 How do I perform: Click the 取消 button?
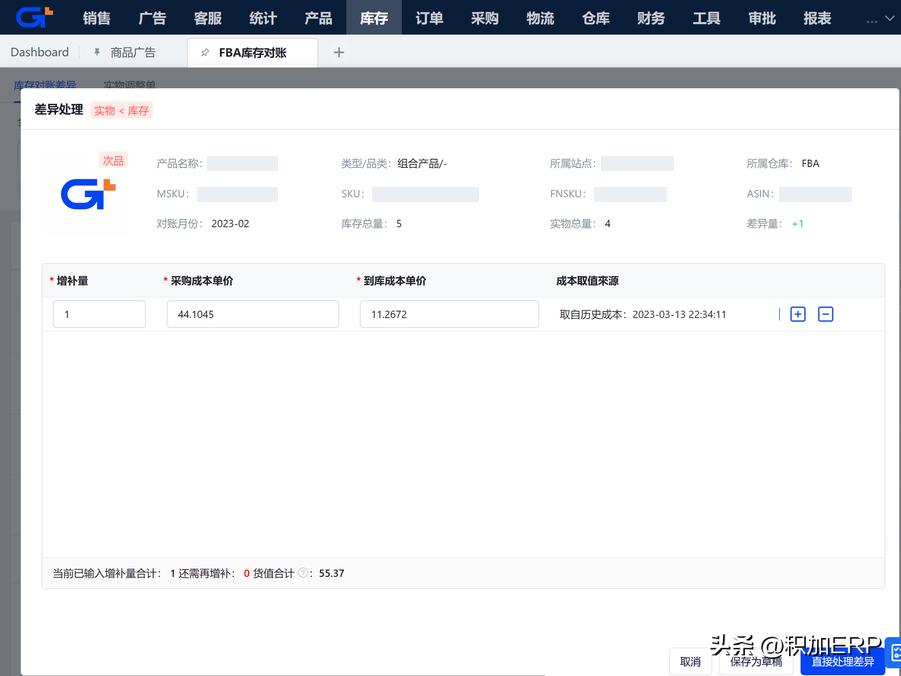pos(689,661)
